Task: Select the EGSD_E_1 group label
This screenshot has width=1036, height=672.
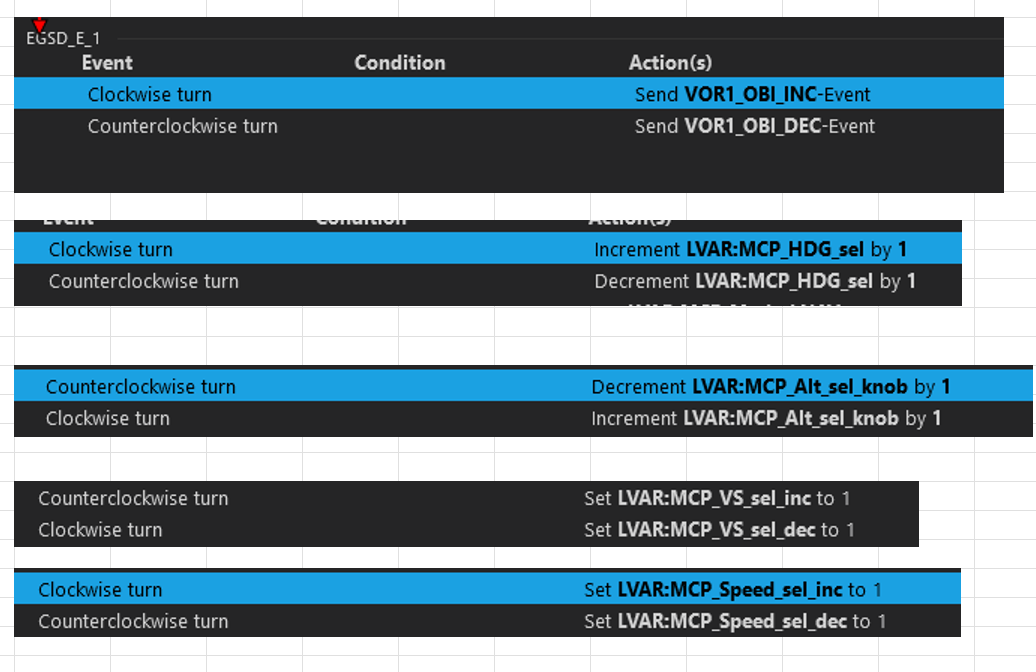Action: tap(63, 39)
